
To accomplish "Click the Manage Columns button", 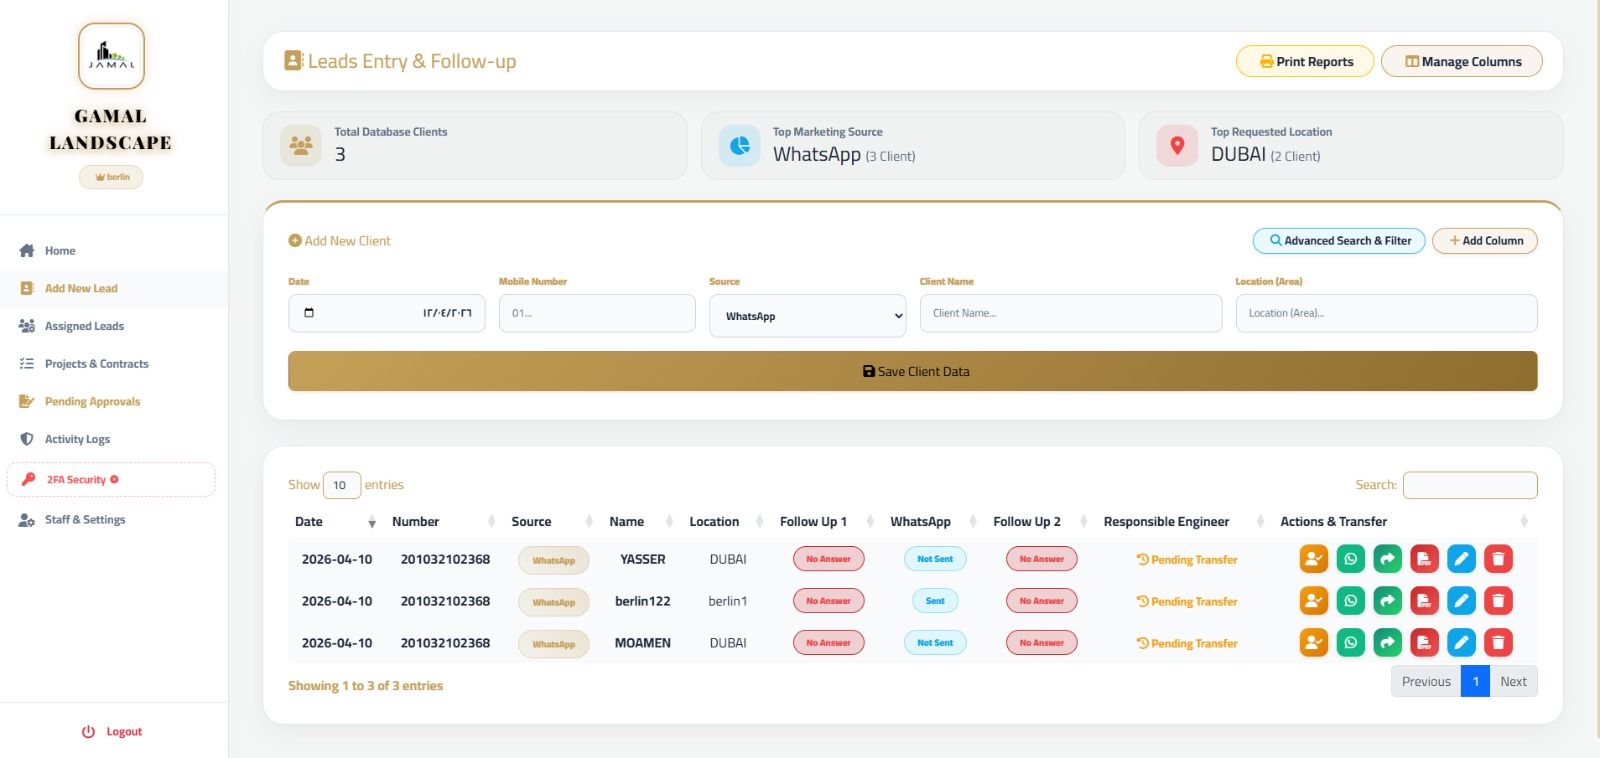I will [1462, 61].
